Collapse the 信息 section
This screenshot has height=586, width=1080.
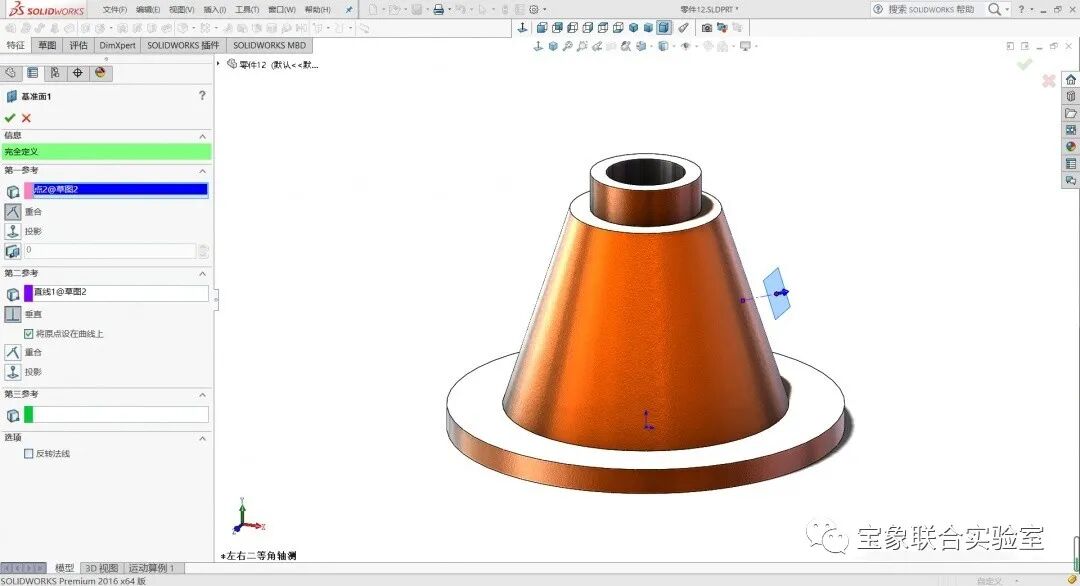coord(202,136)
